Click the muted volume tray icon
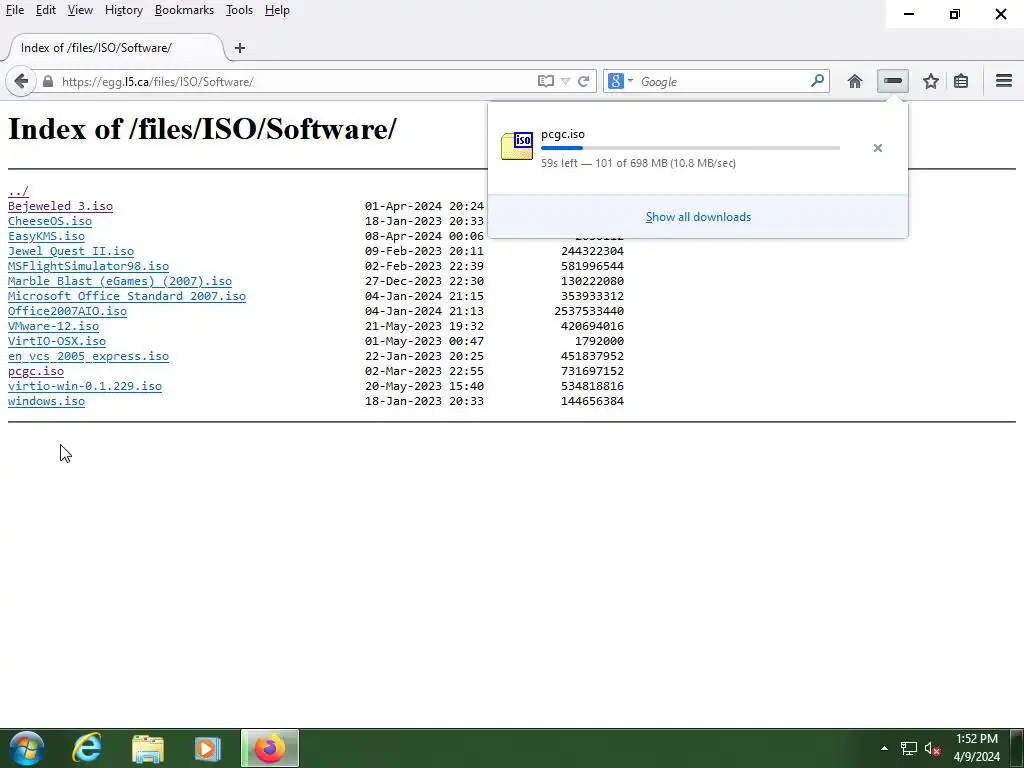1024x768 pixels. click(x=932, y=748)
